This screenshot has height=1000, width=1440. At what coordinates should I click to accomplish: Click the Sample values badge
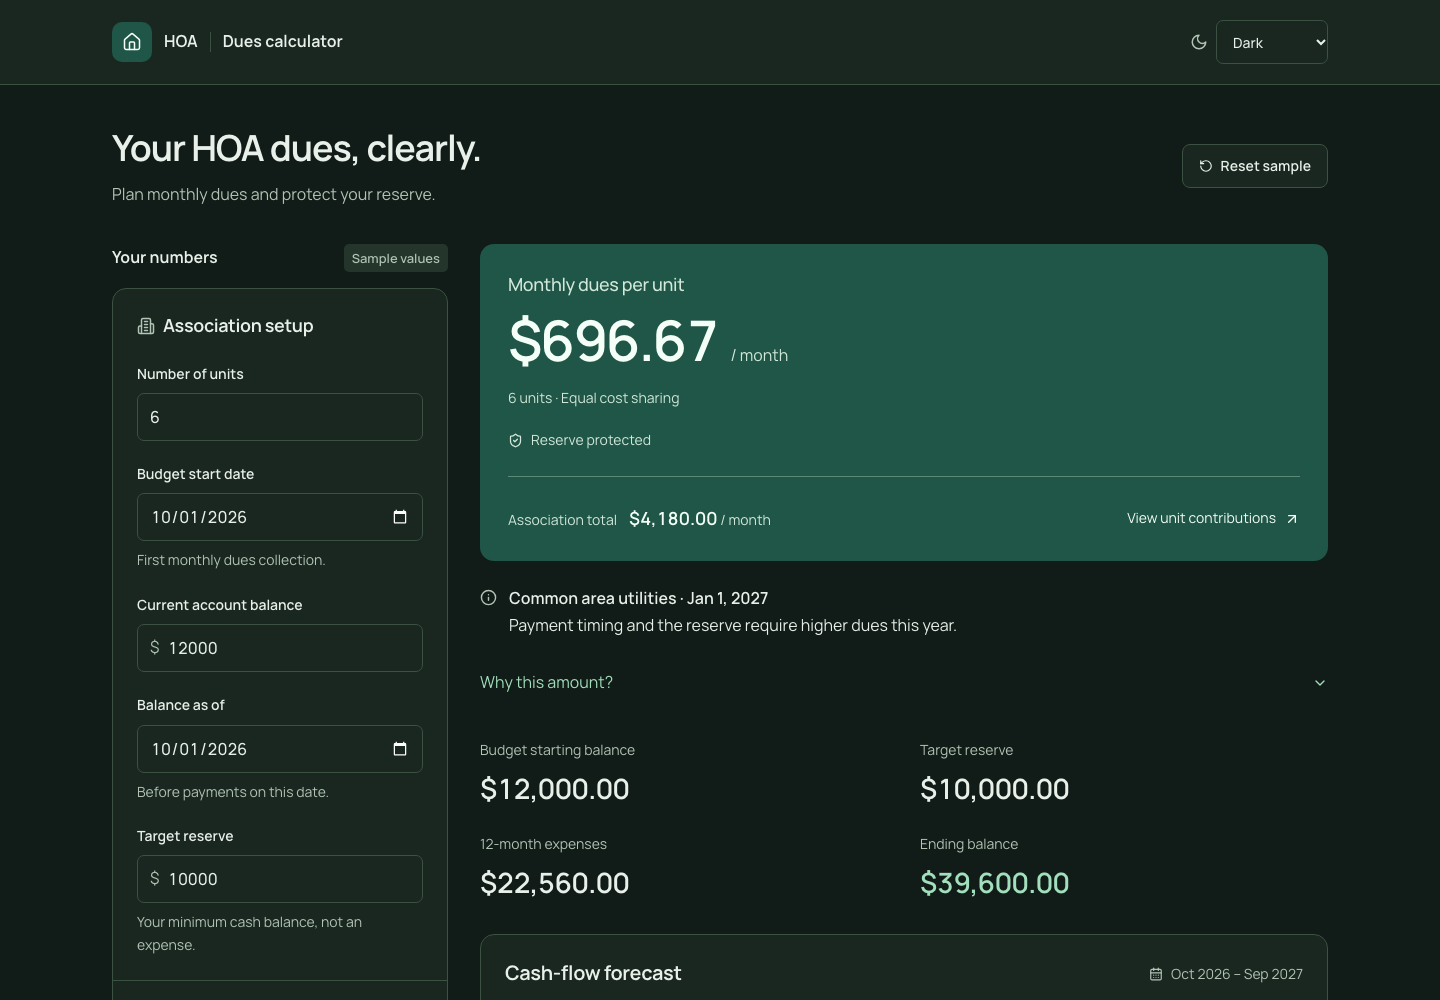click(x=396, y=258)
